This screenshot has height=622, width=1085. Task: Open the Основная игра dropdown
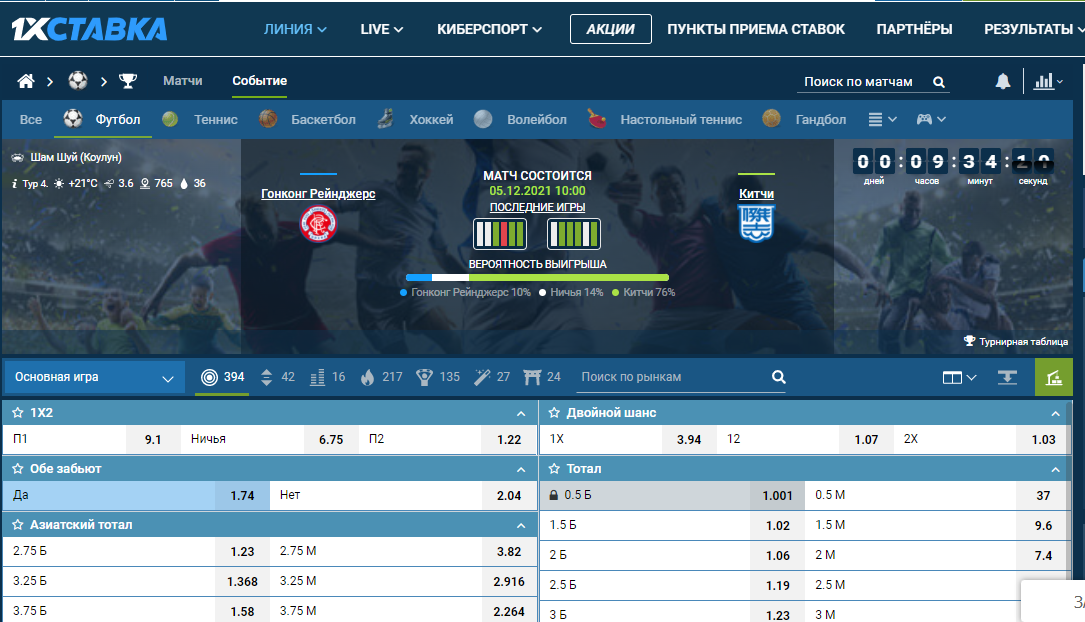(x=94, y=378)
